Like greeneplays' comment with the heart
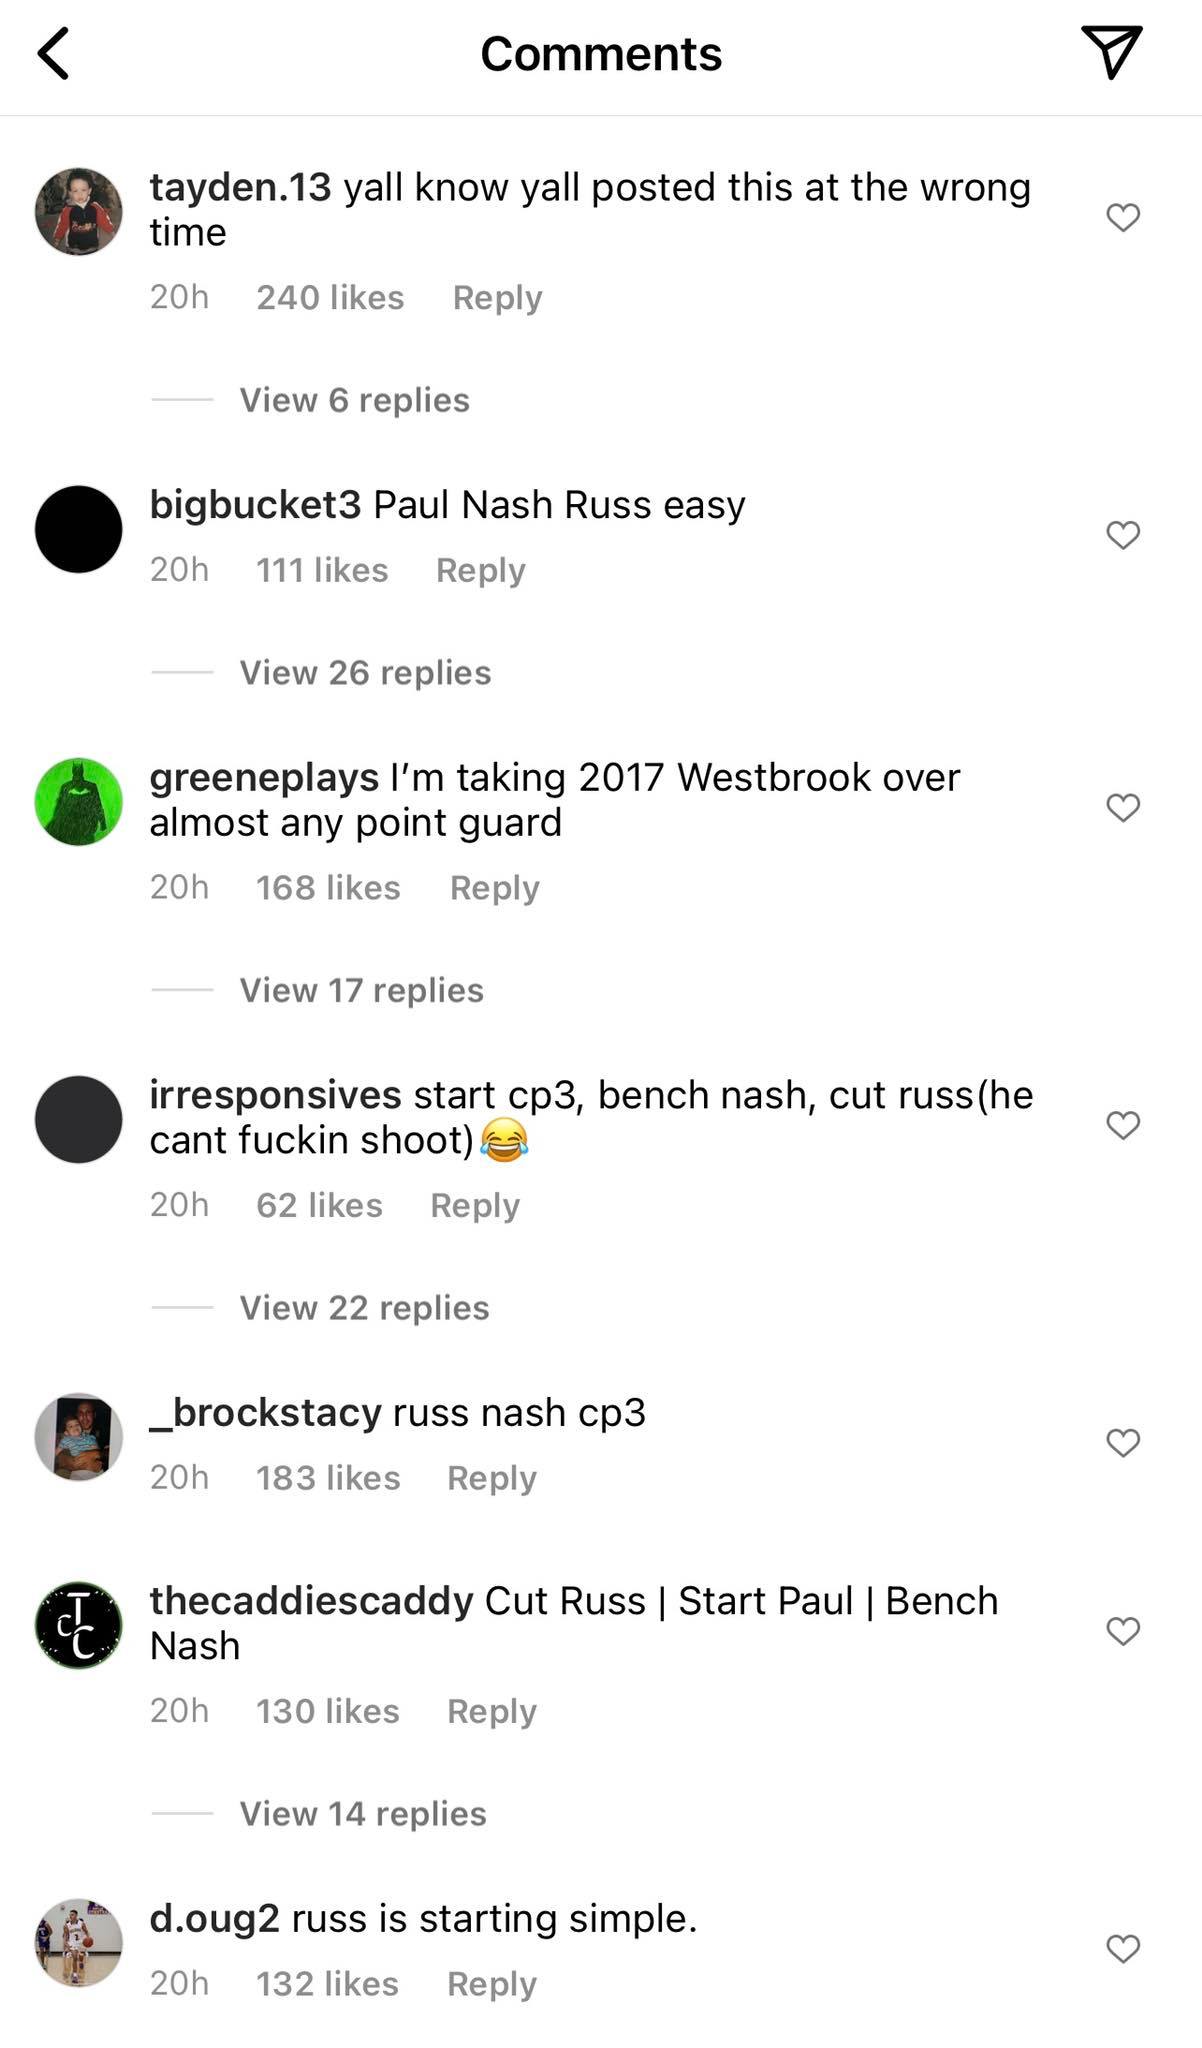The width and height of the screenshot is (1202, 2048). click(x=1123, y=807)
